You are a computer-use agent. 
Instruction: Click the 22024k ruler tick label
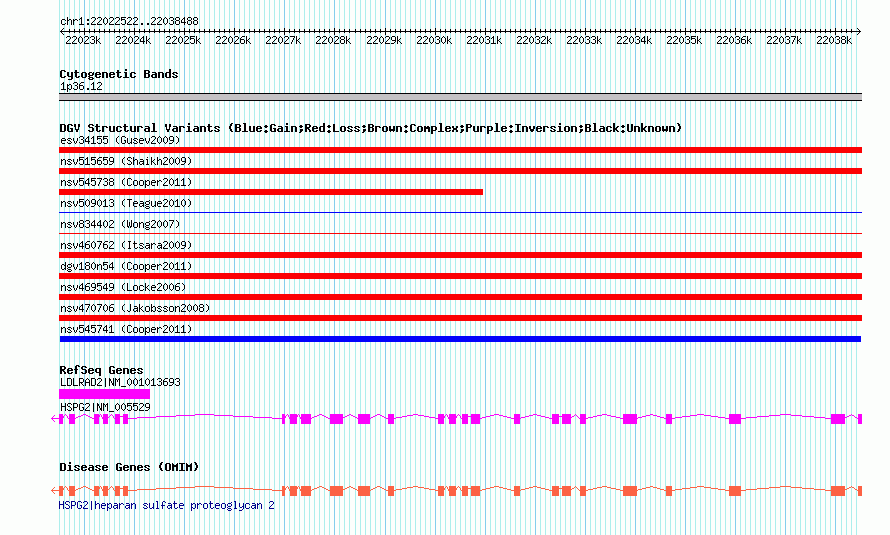click(x=133, y=40)
